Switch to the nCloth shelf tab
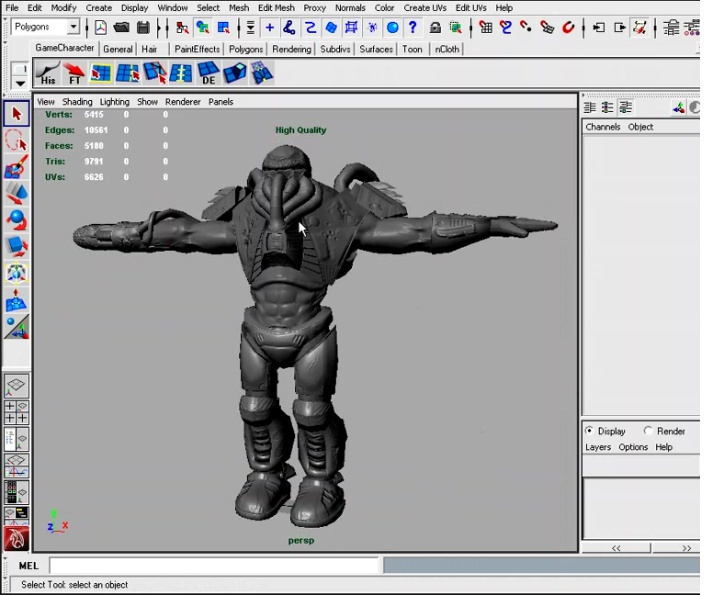724x595 pixels. pos(447,49)
